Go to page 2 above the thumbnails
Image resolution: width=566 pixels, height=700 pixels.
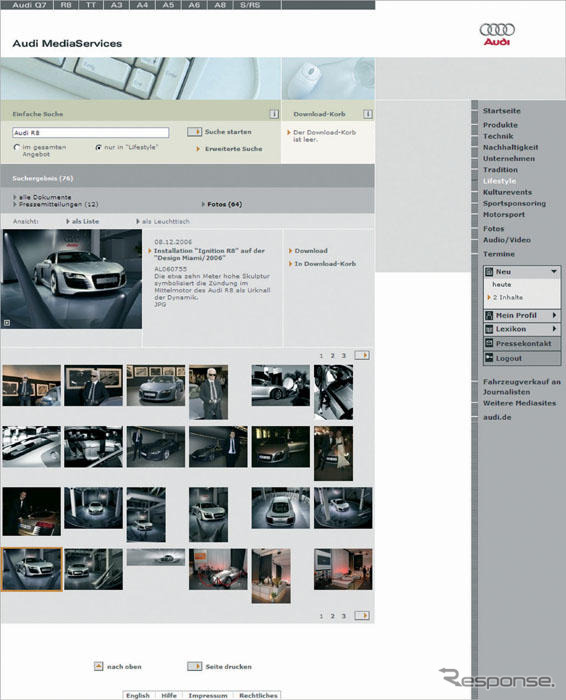pos(332,355)
